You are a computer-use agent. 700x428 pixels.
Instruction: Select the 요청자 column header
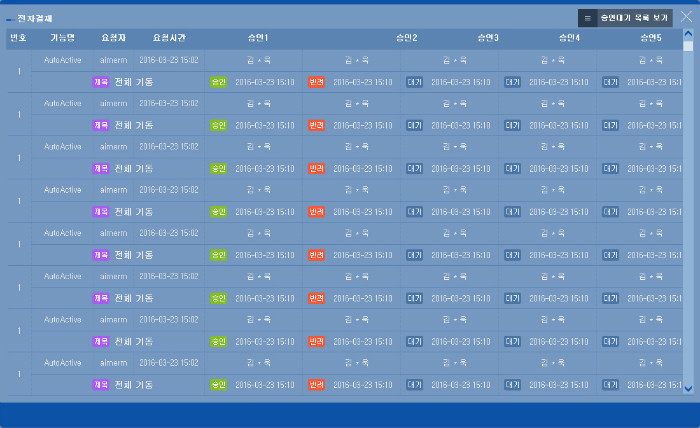click(113, 38)
